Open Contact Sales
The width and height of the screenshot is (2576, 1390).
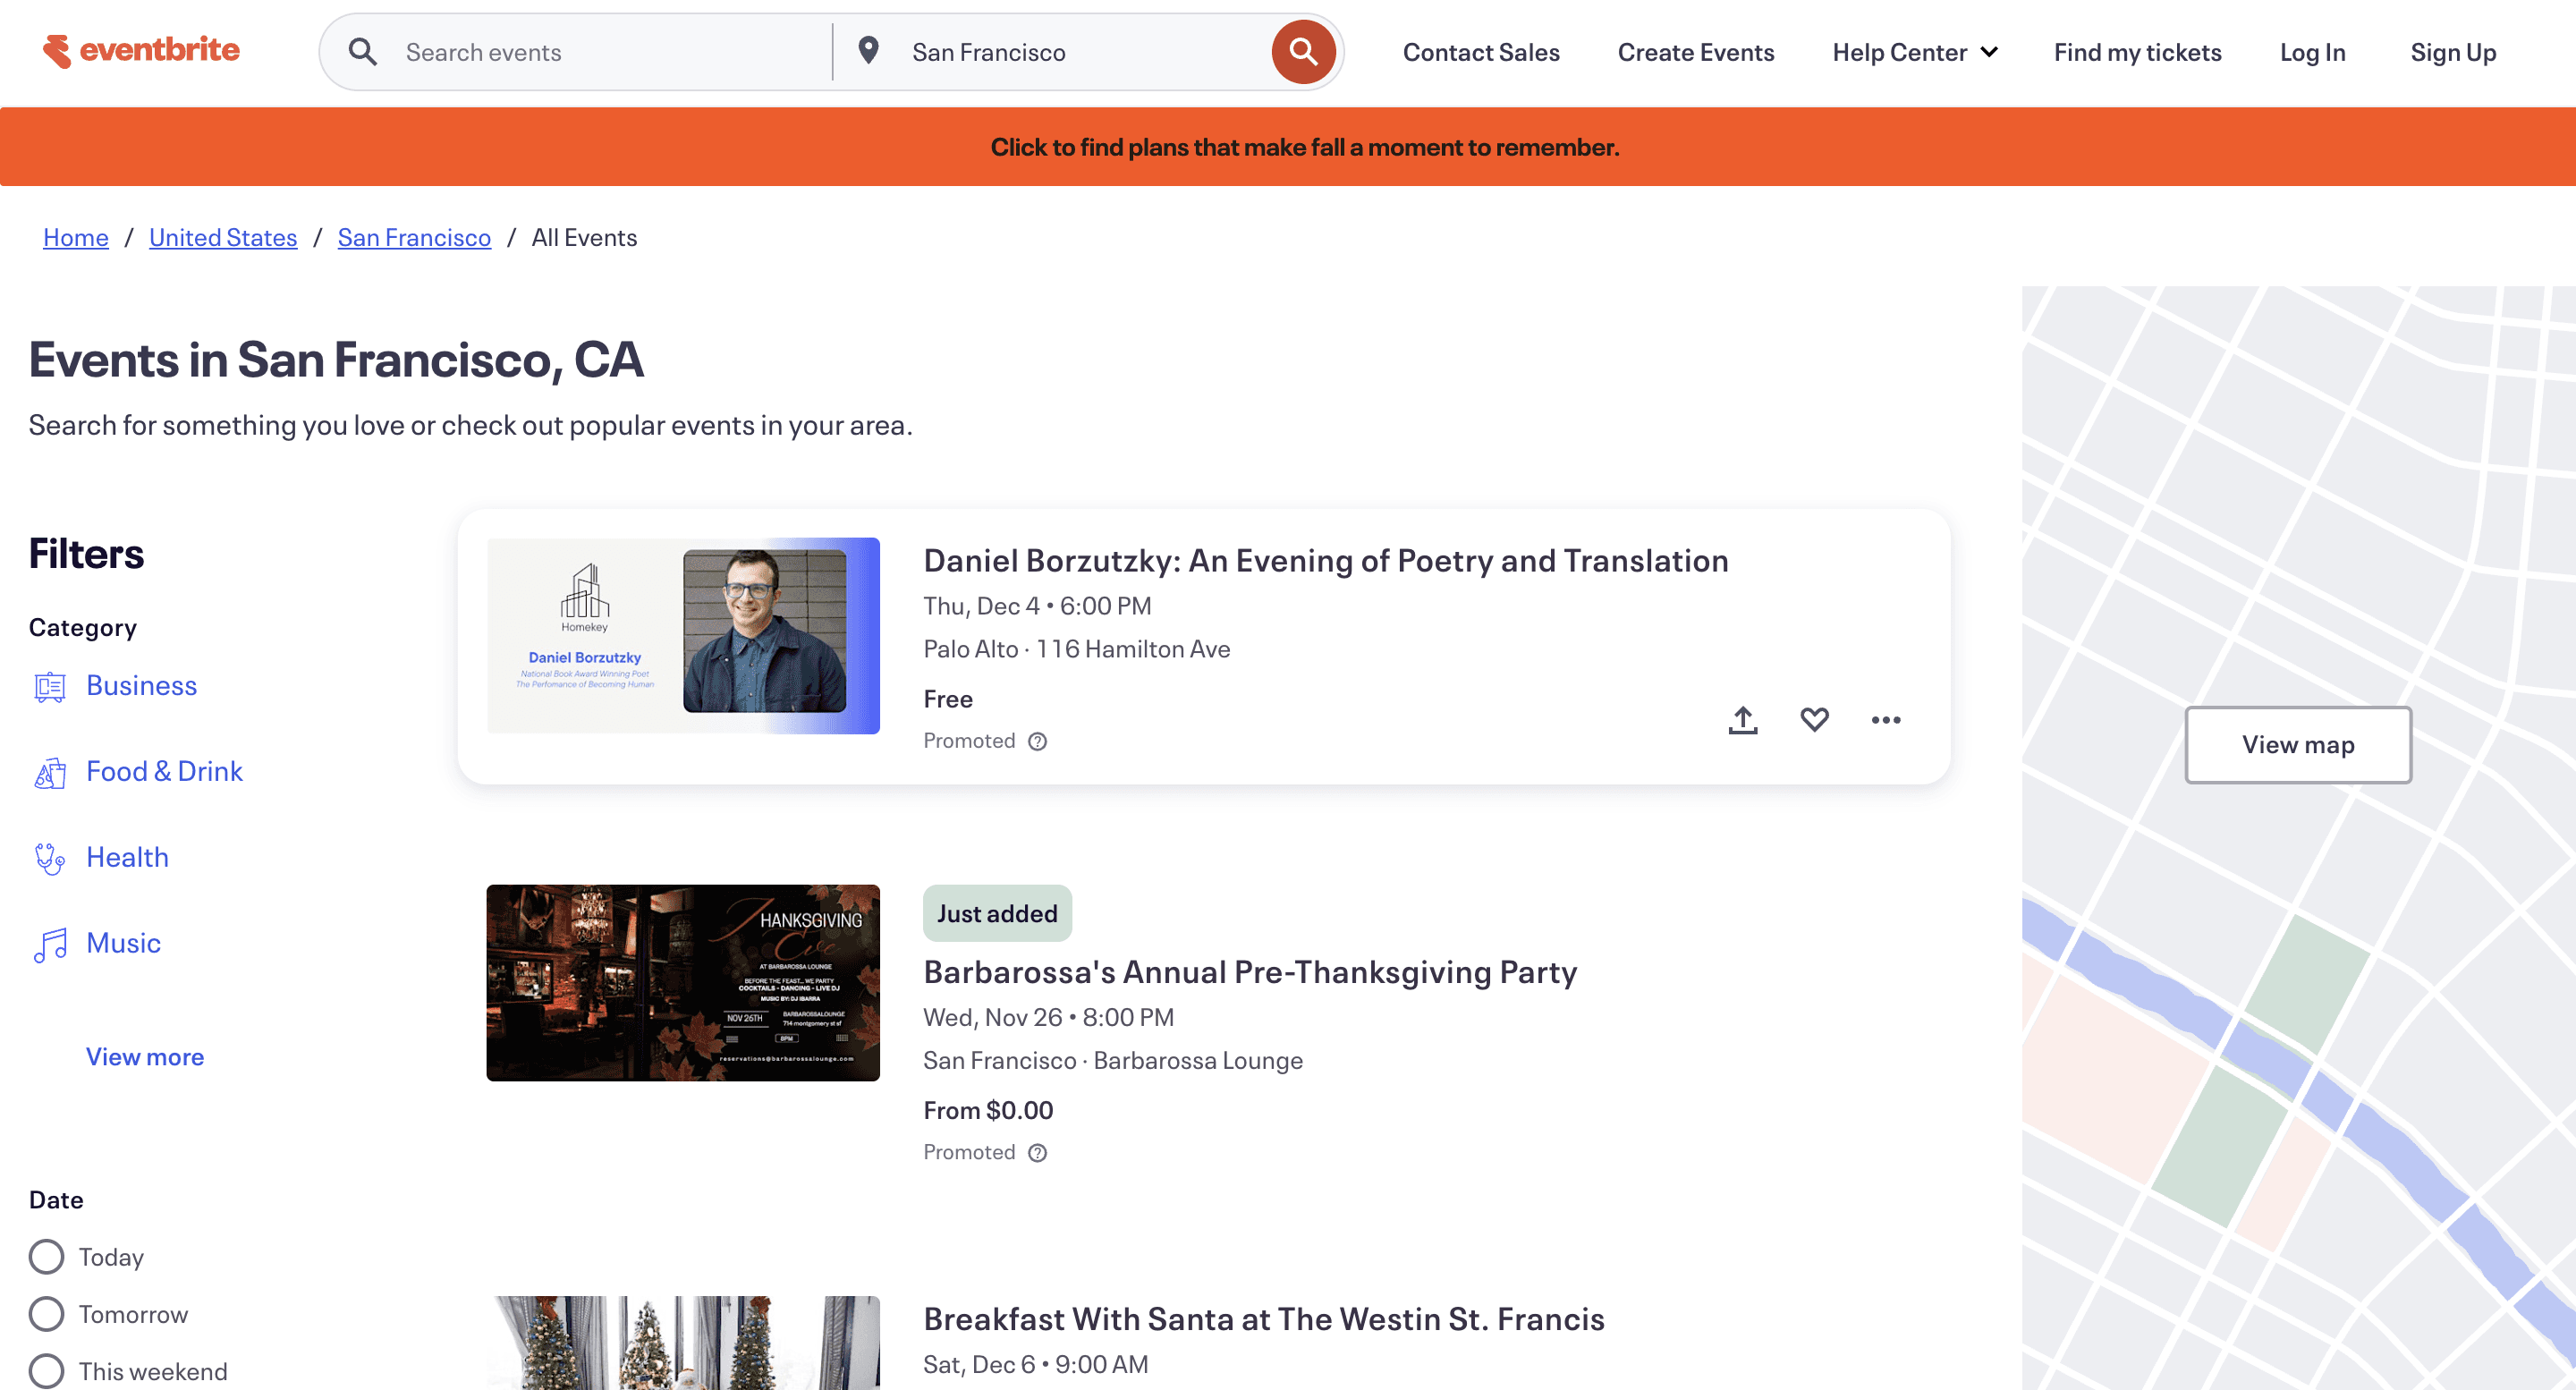(x=1481, y=52)
